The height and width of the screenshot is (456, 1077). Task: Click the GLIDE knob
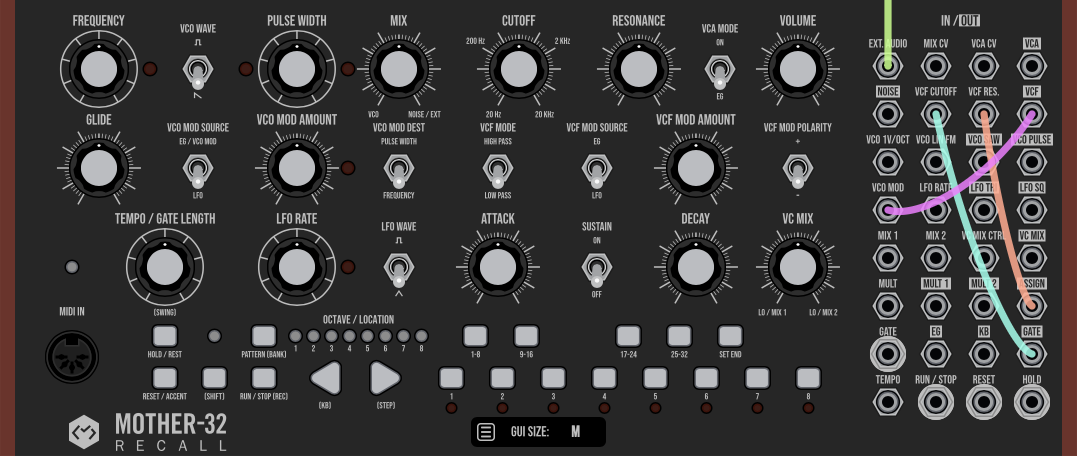(x=99, y=168)
